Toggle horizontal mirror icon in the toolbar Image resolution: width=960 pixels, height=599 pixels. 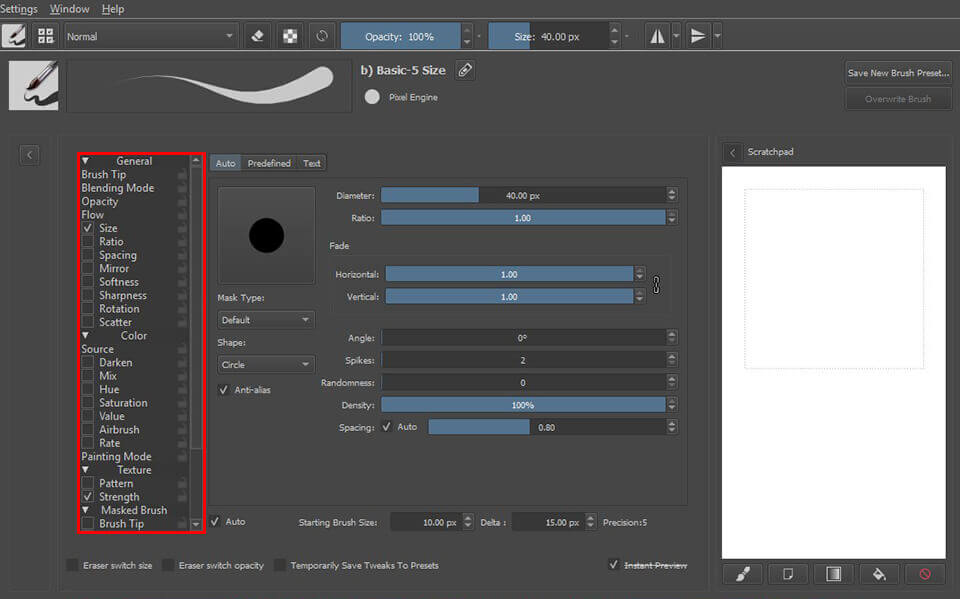657,35
